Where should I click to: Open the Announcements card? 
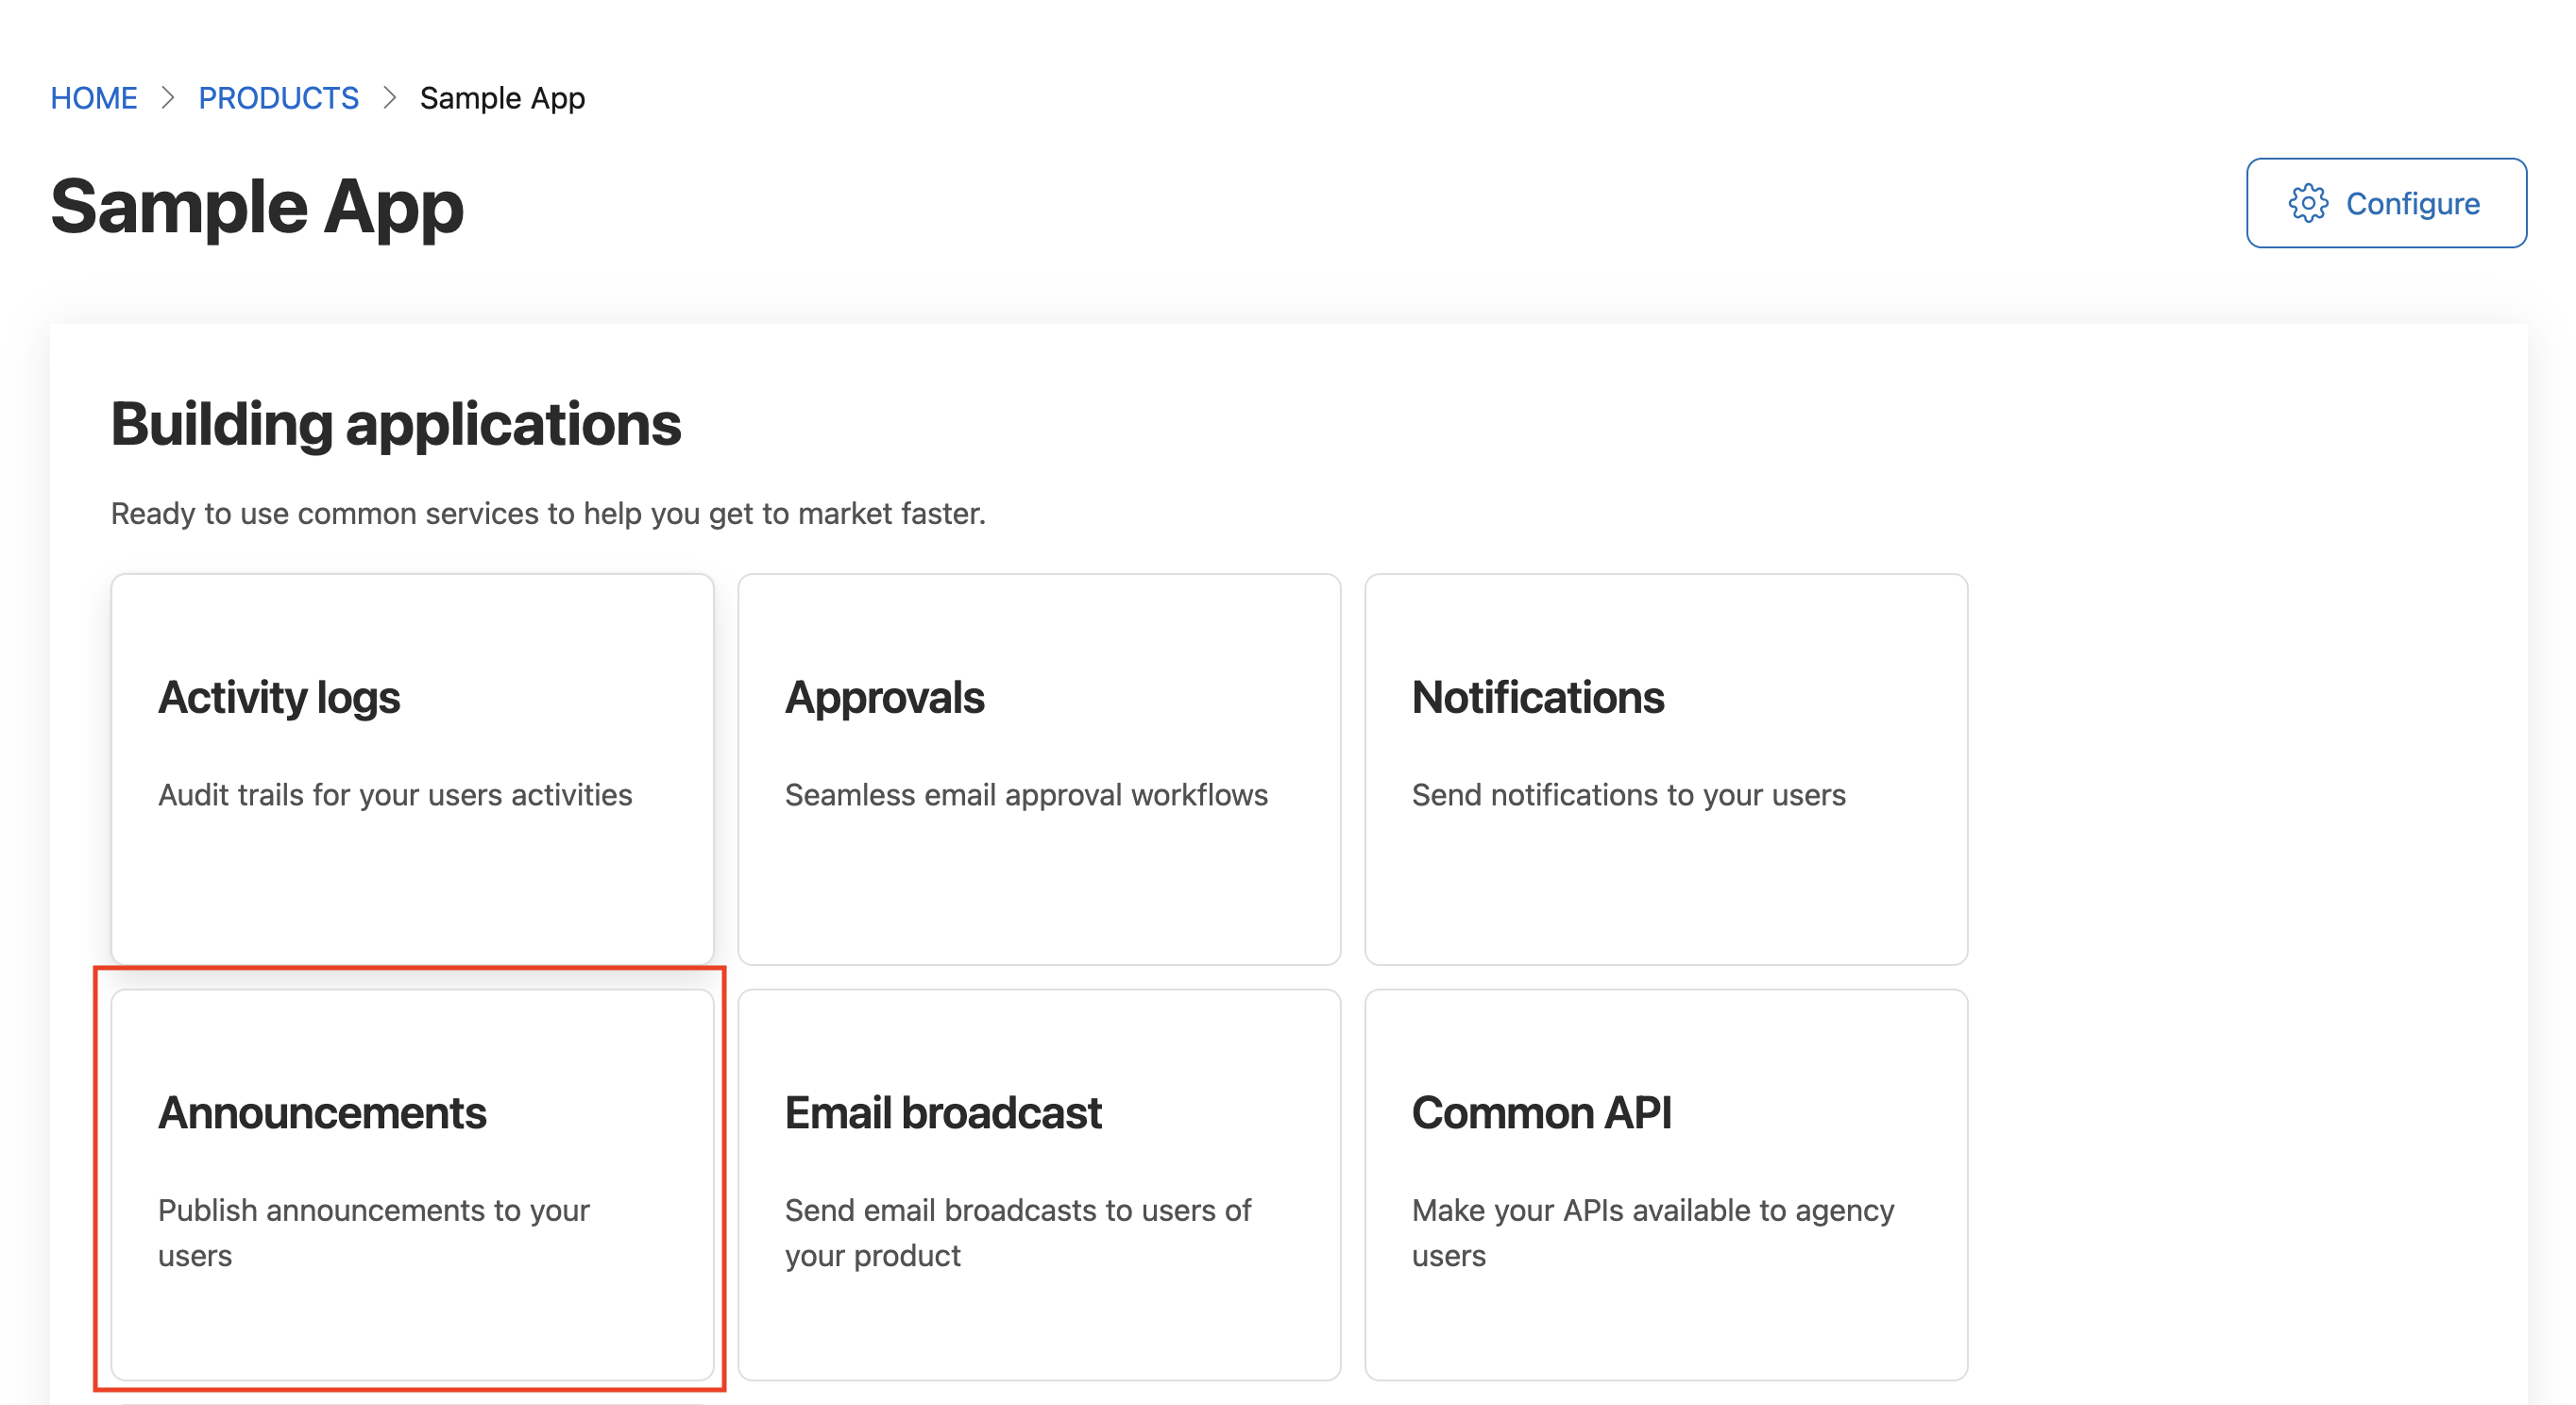[x=412, y=1185]
